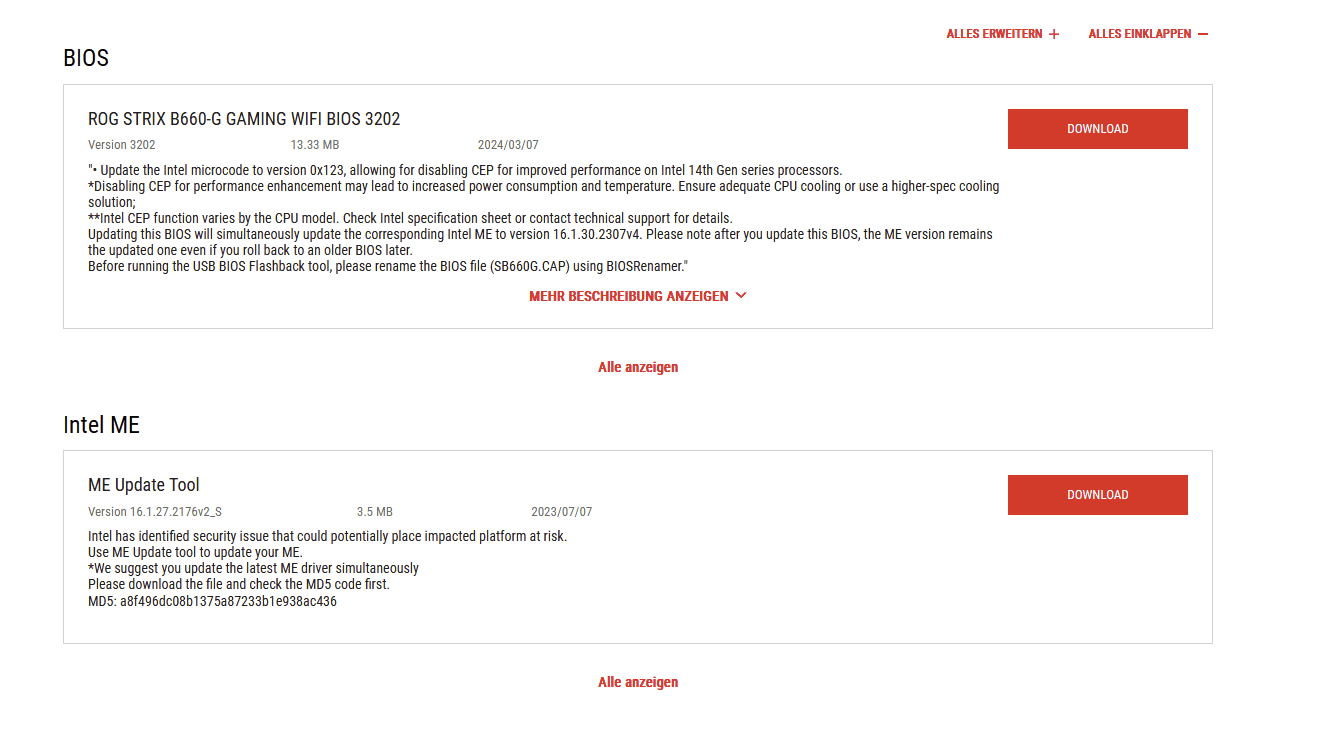Image resolution: width=1328 pixels, height=738 pixels.
Task: Select the ME Update Tool title
Action: tap(144, 485)
